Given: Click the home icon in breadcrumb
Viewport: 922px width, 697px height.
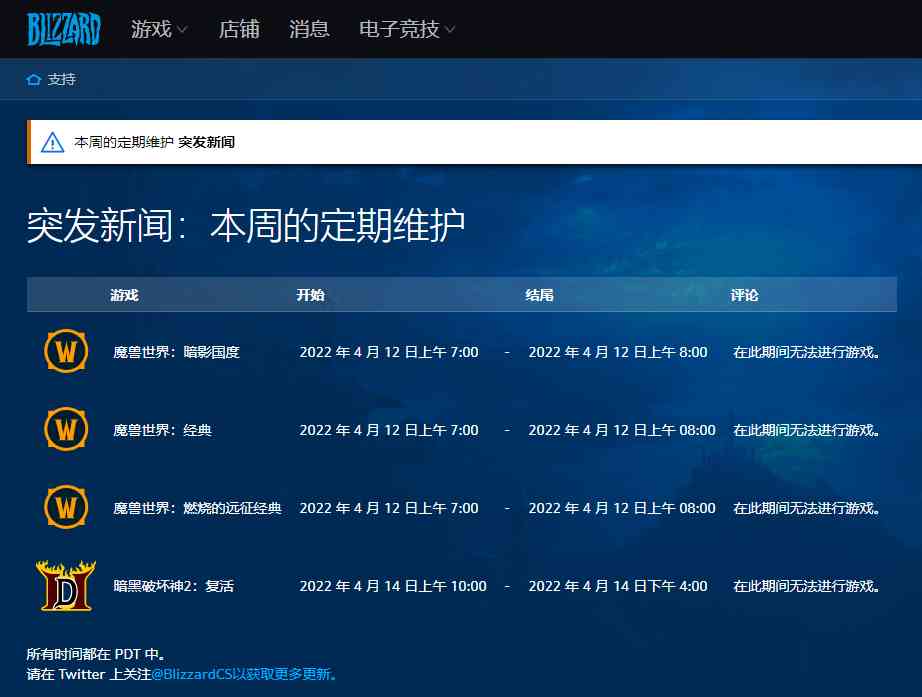Looking at the screenshot, I should click(34, 79).
